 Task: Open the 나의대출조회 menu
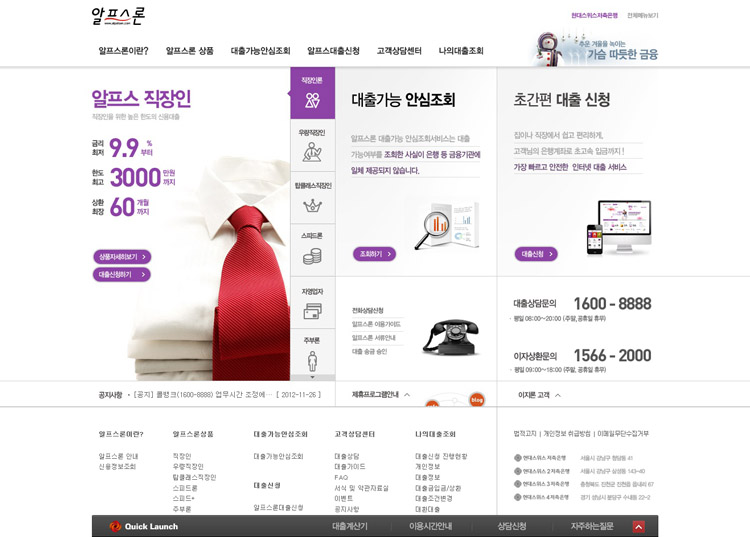(461, 51)
